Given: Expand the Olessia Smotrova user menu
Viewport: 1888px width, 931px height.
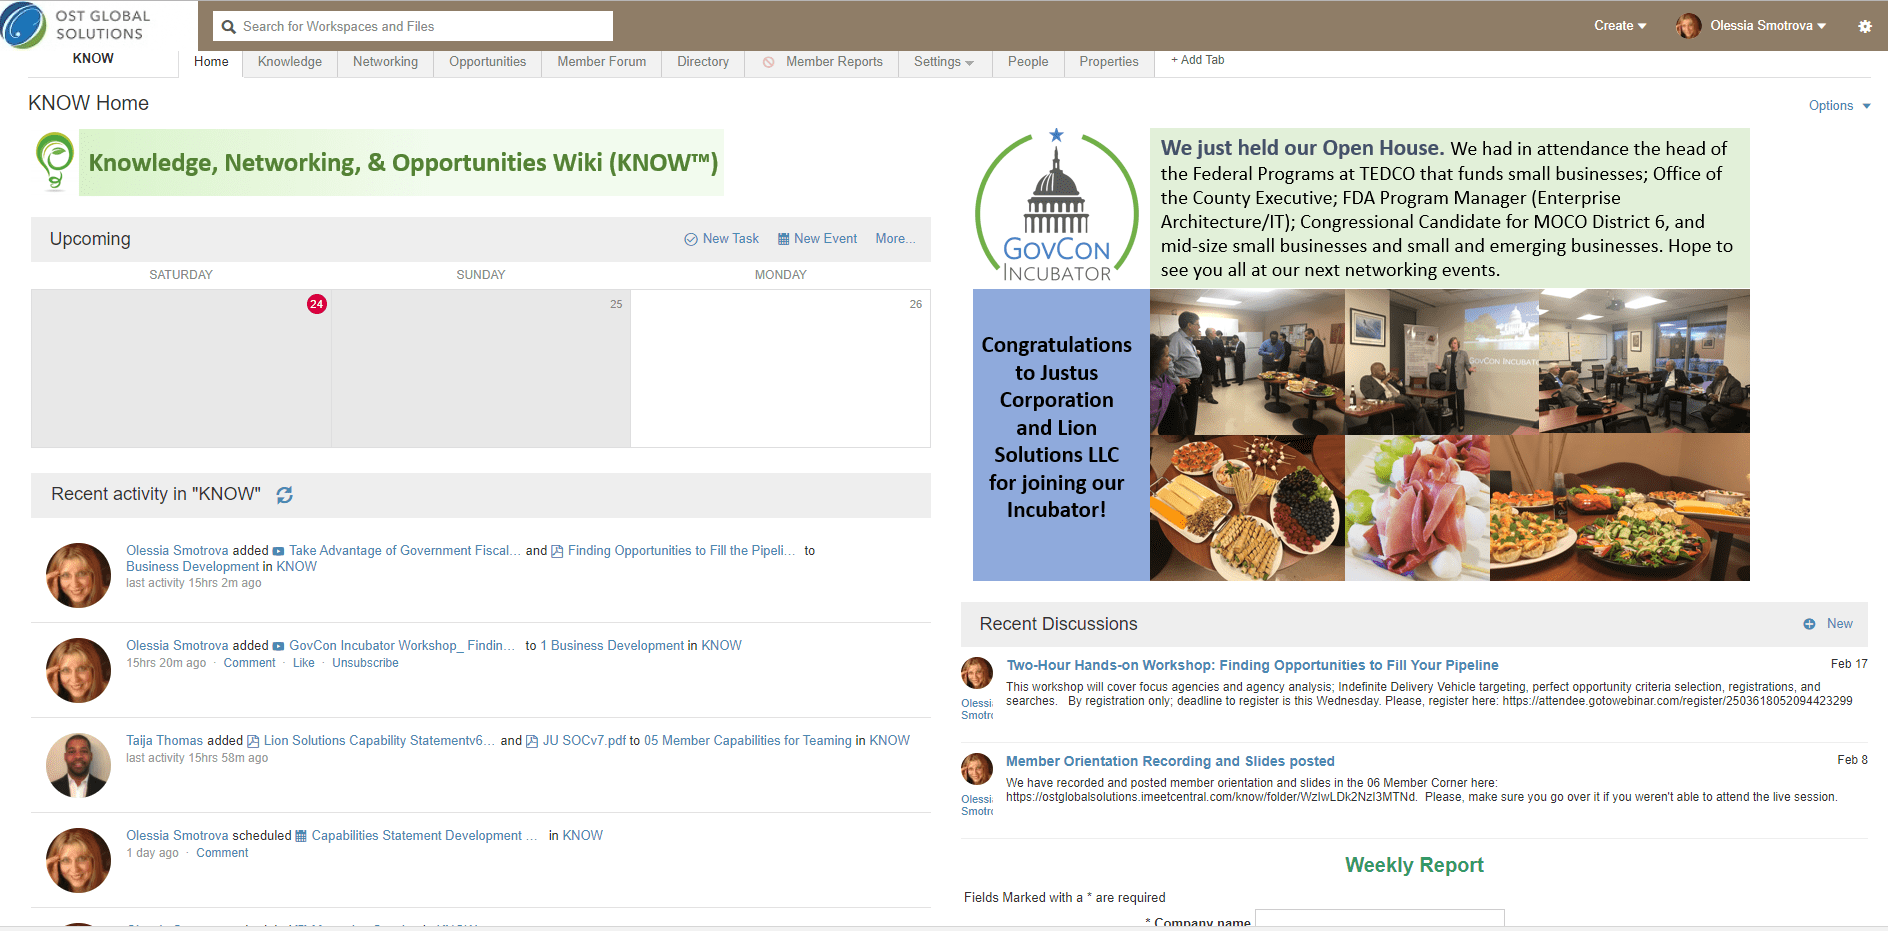Looking at the screenshot, I should click(1768, 26).
